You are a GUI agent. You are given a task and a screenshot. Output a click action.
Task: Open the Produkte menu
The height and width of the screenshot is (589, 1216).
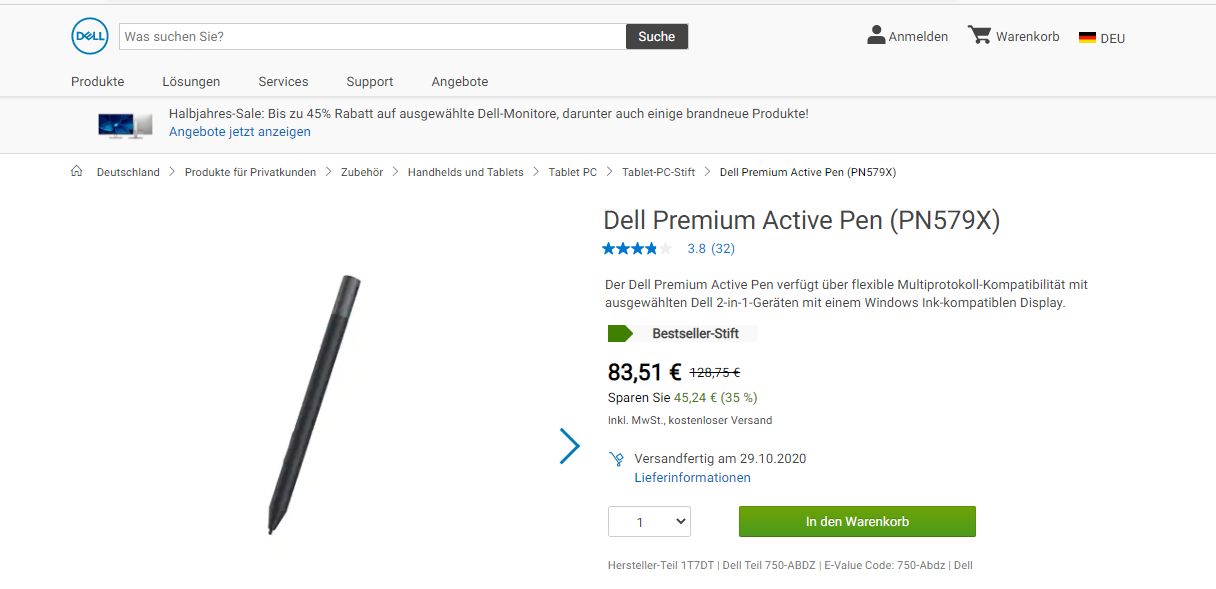pyautogui.click(x=96, y=81)
